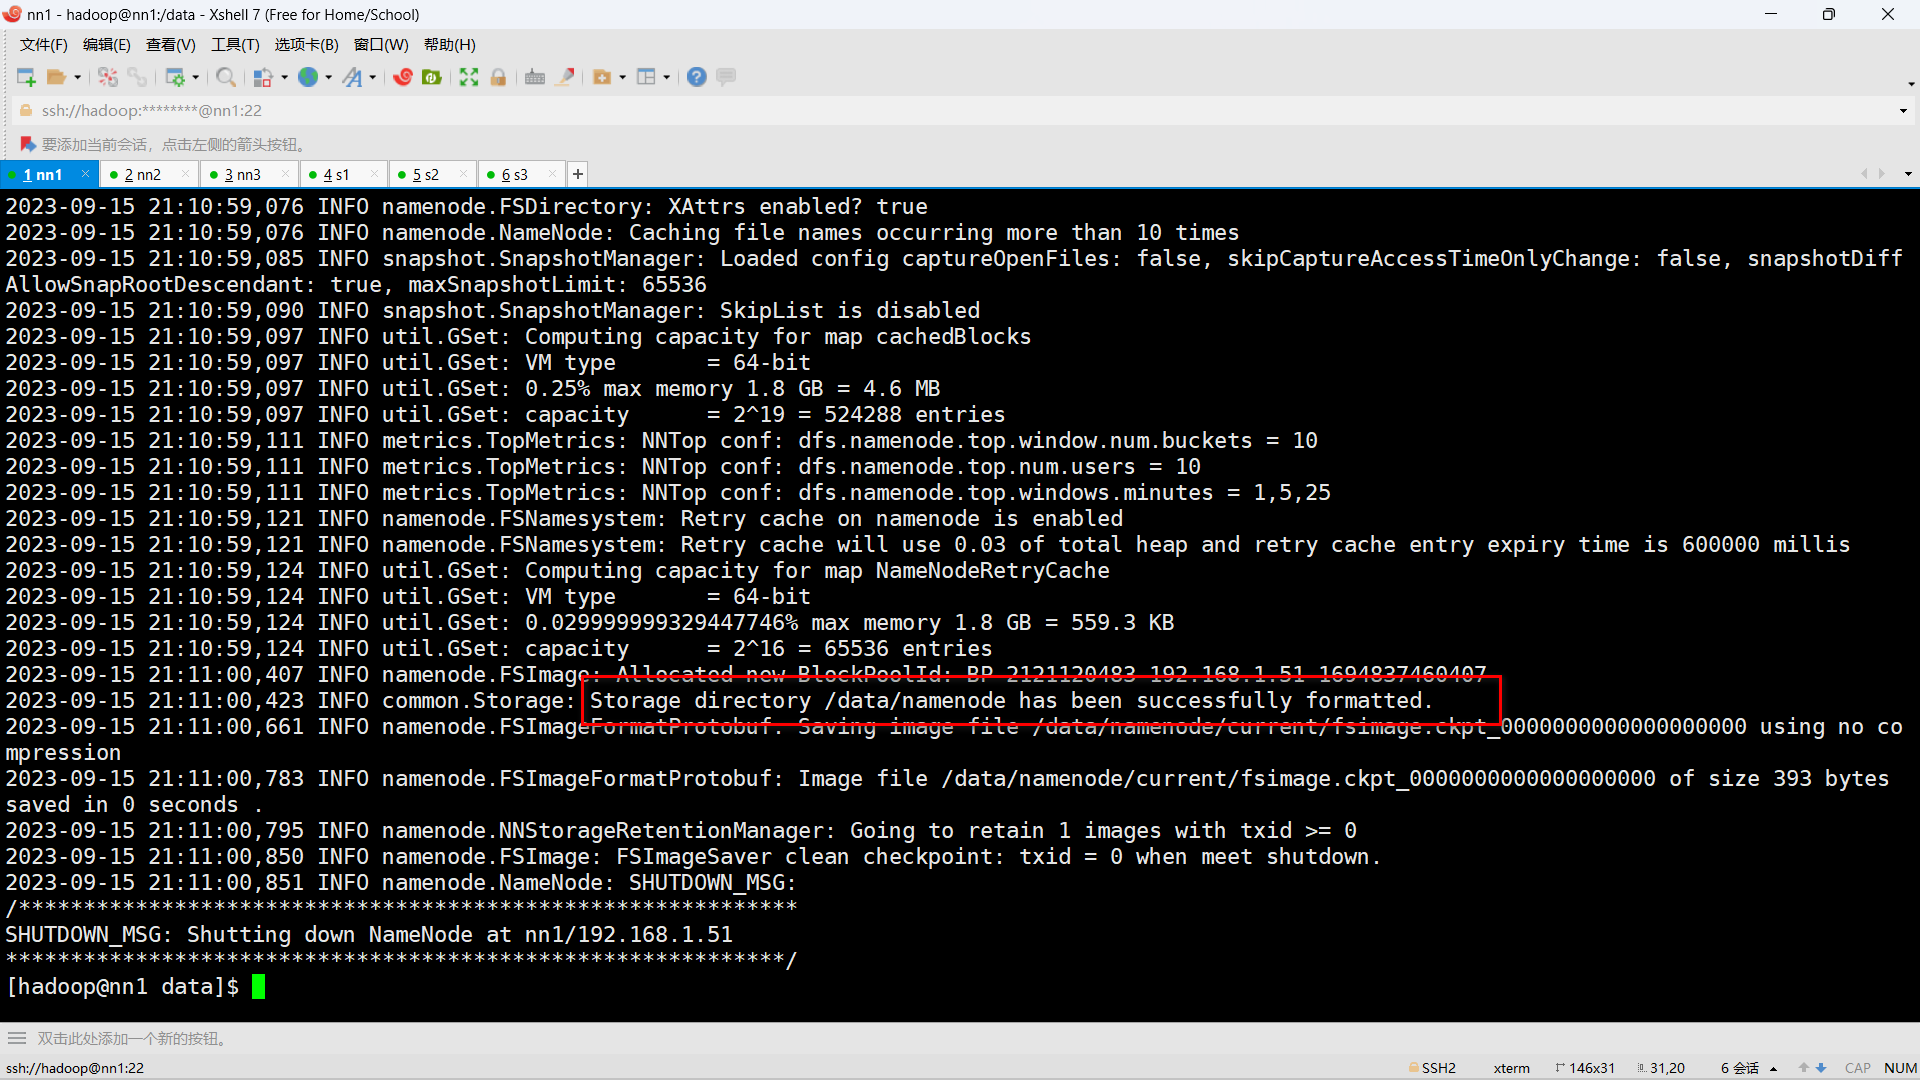Launch Xftp via green folder icon
Screen dimensions: 1920x1080
pyautogui.click(x=432, y=77)
